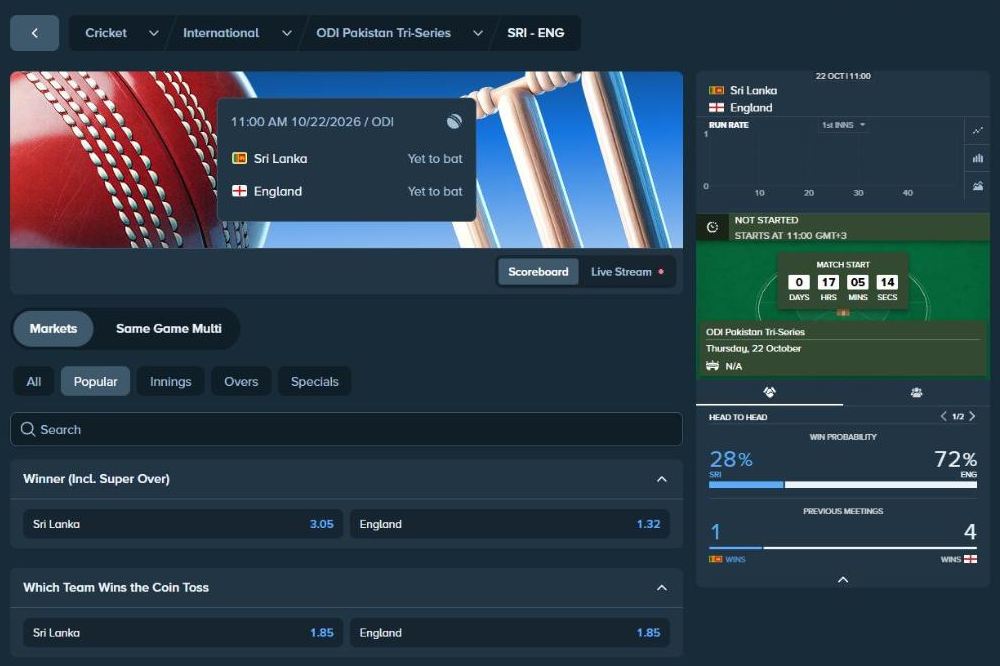
Task: Click the magnifier icon in the search bar
Action: (27, 429)
